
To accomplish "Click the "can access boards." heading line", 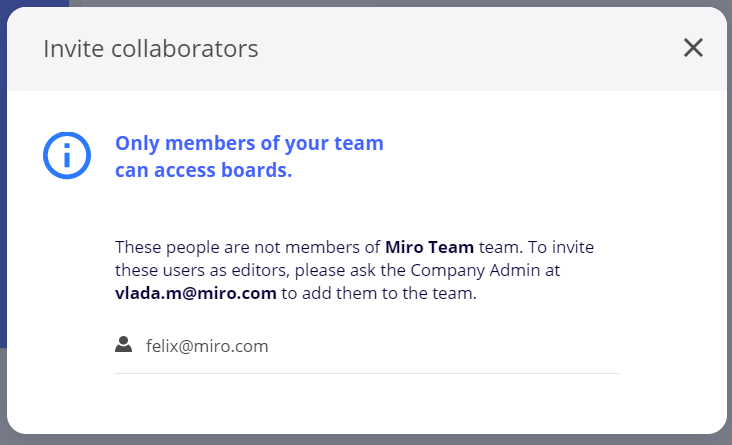I will click(203, 171).
